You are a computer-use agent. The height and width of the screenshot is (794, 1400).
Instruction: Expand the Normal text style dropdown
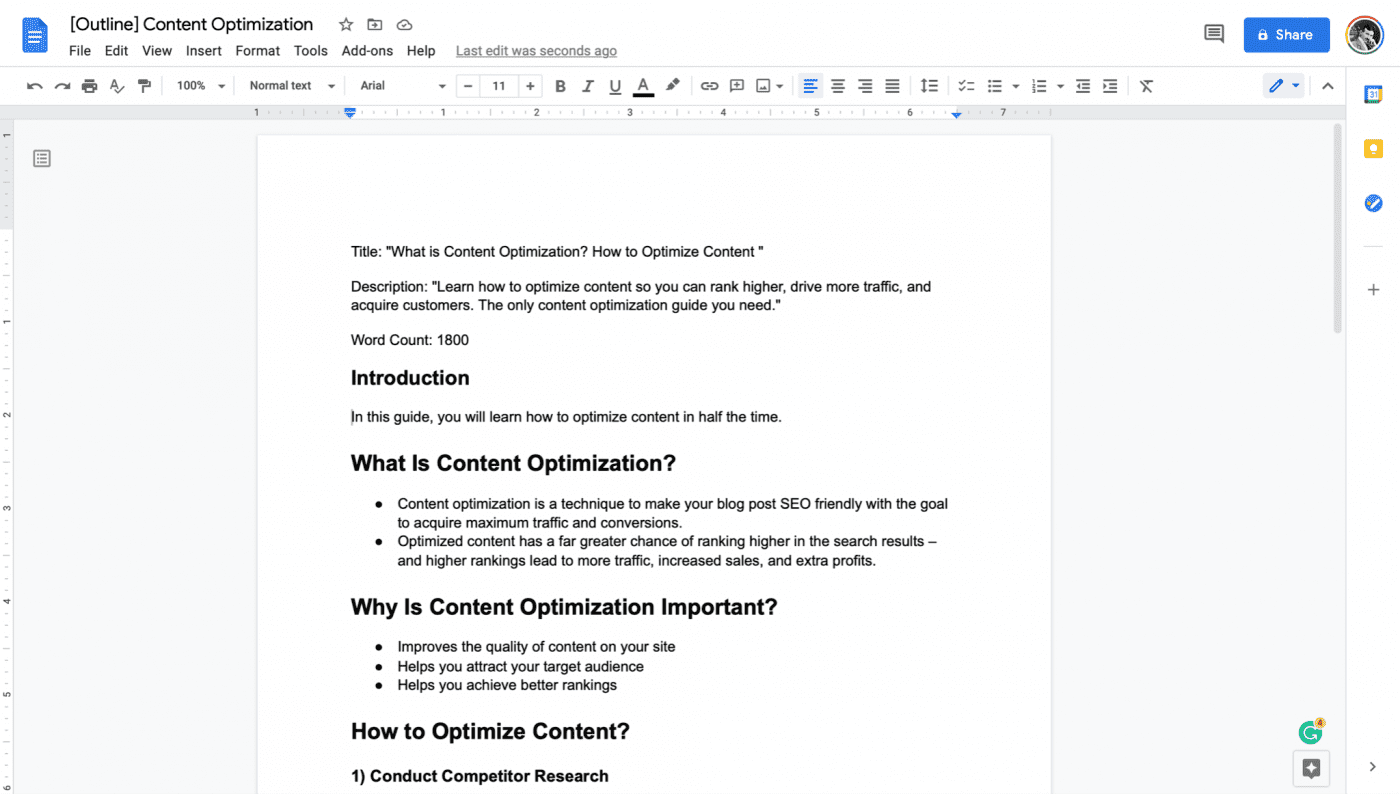(x=292, y=86)
